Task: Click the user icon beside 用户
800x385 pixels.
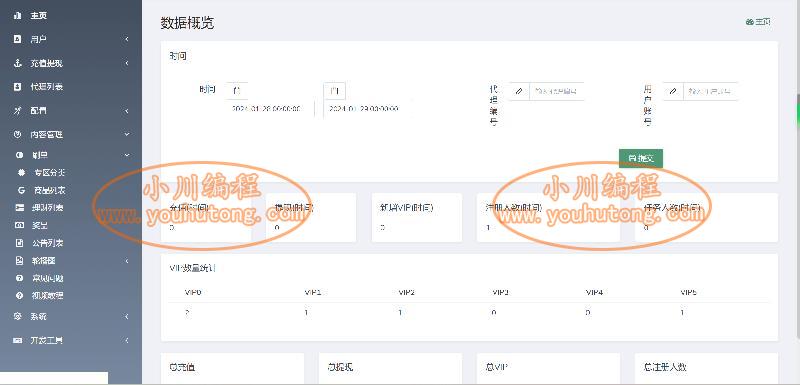Action: 18,39
